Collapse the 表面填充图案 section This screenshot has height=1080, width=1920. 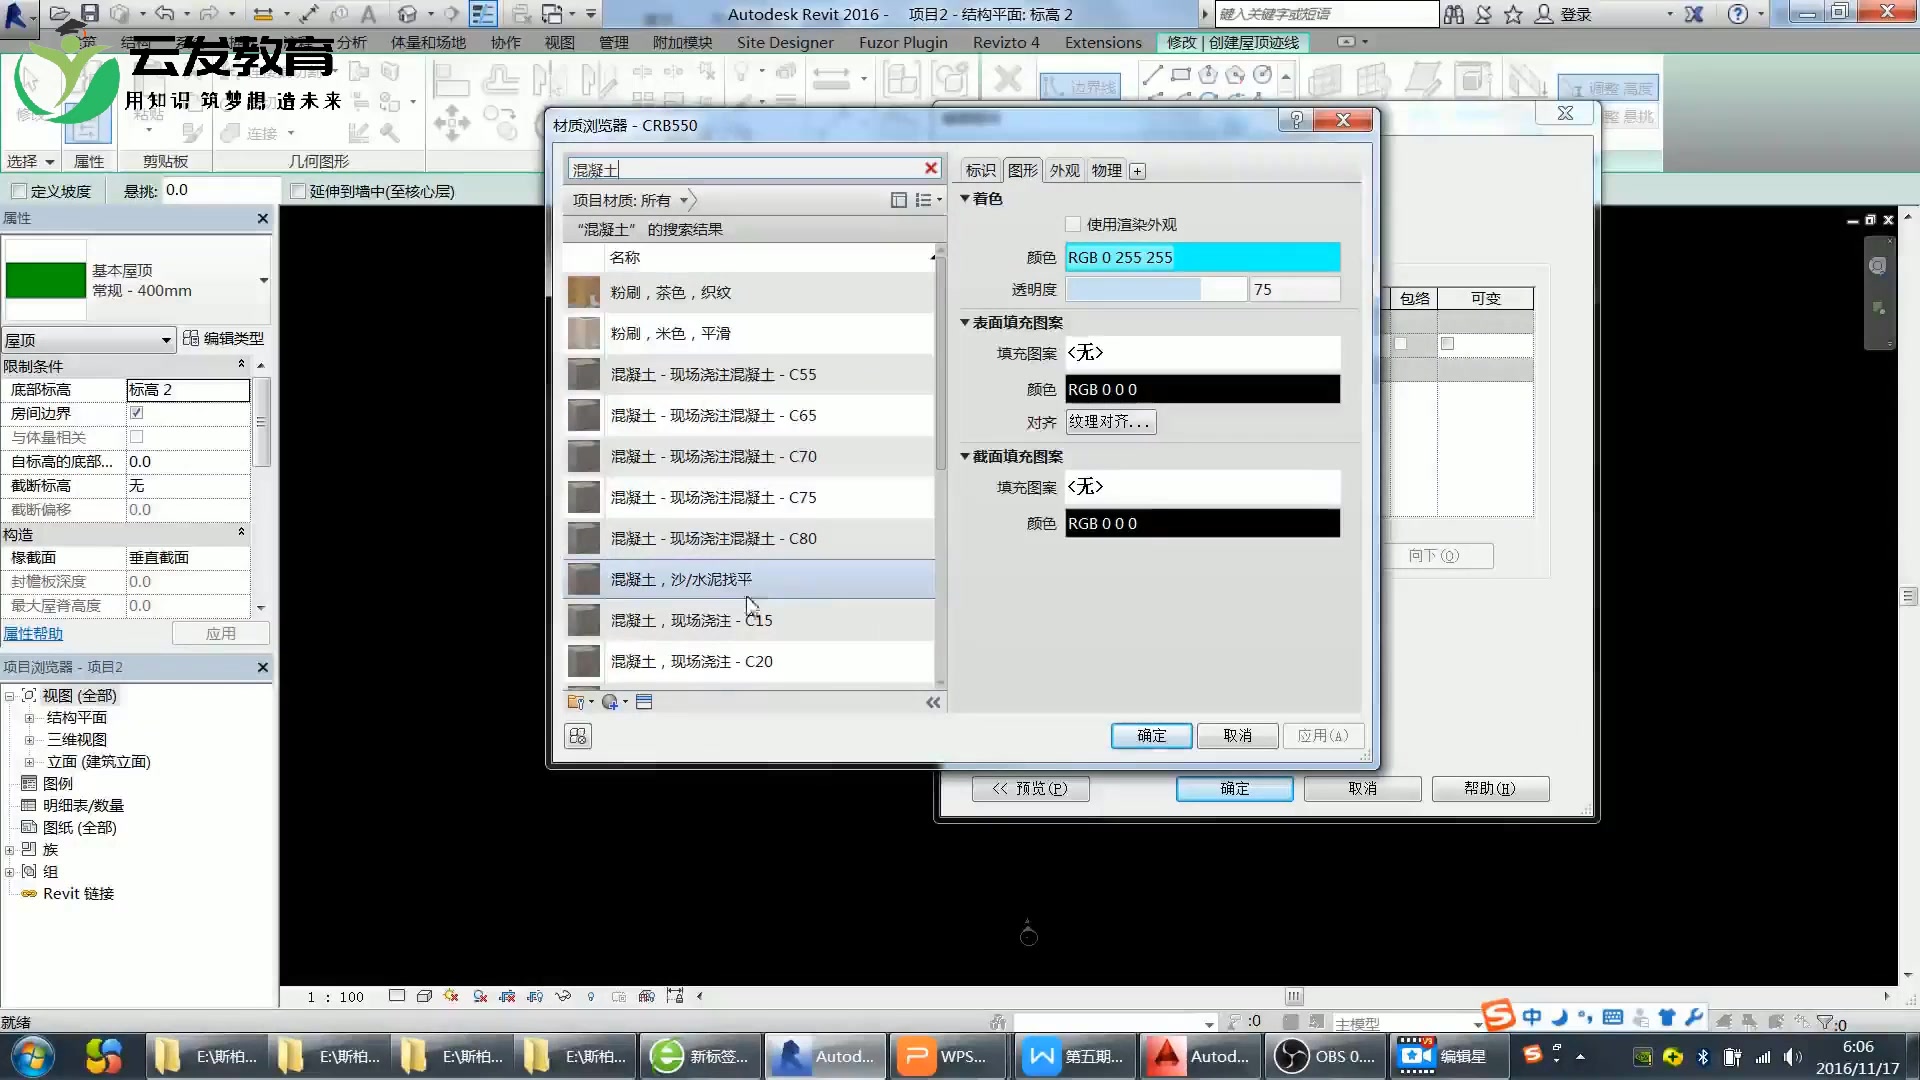point(965,322)
